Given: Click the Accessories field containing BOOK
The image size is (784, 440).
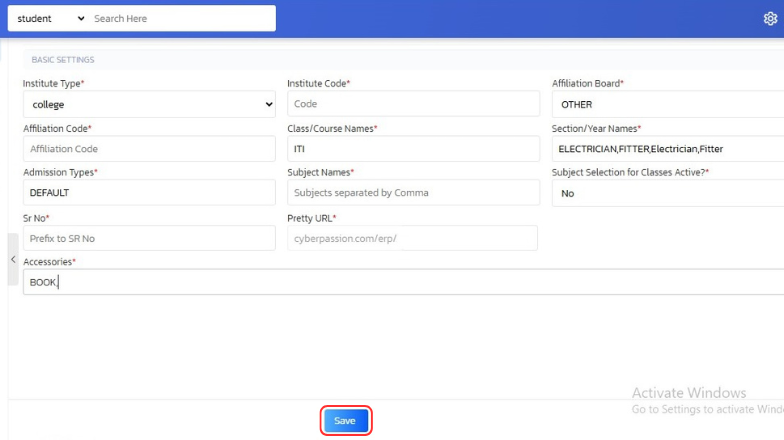Looking at the screenshot, I should pyautogui.click(x=400, y=282).
